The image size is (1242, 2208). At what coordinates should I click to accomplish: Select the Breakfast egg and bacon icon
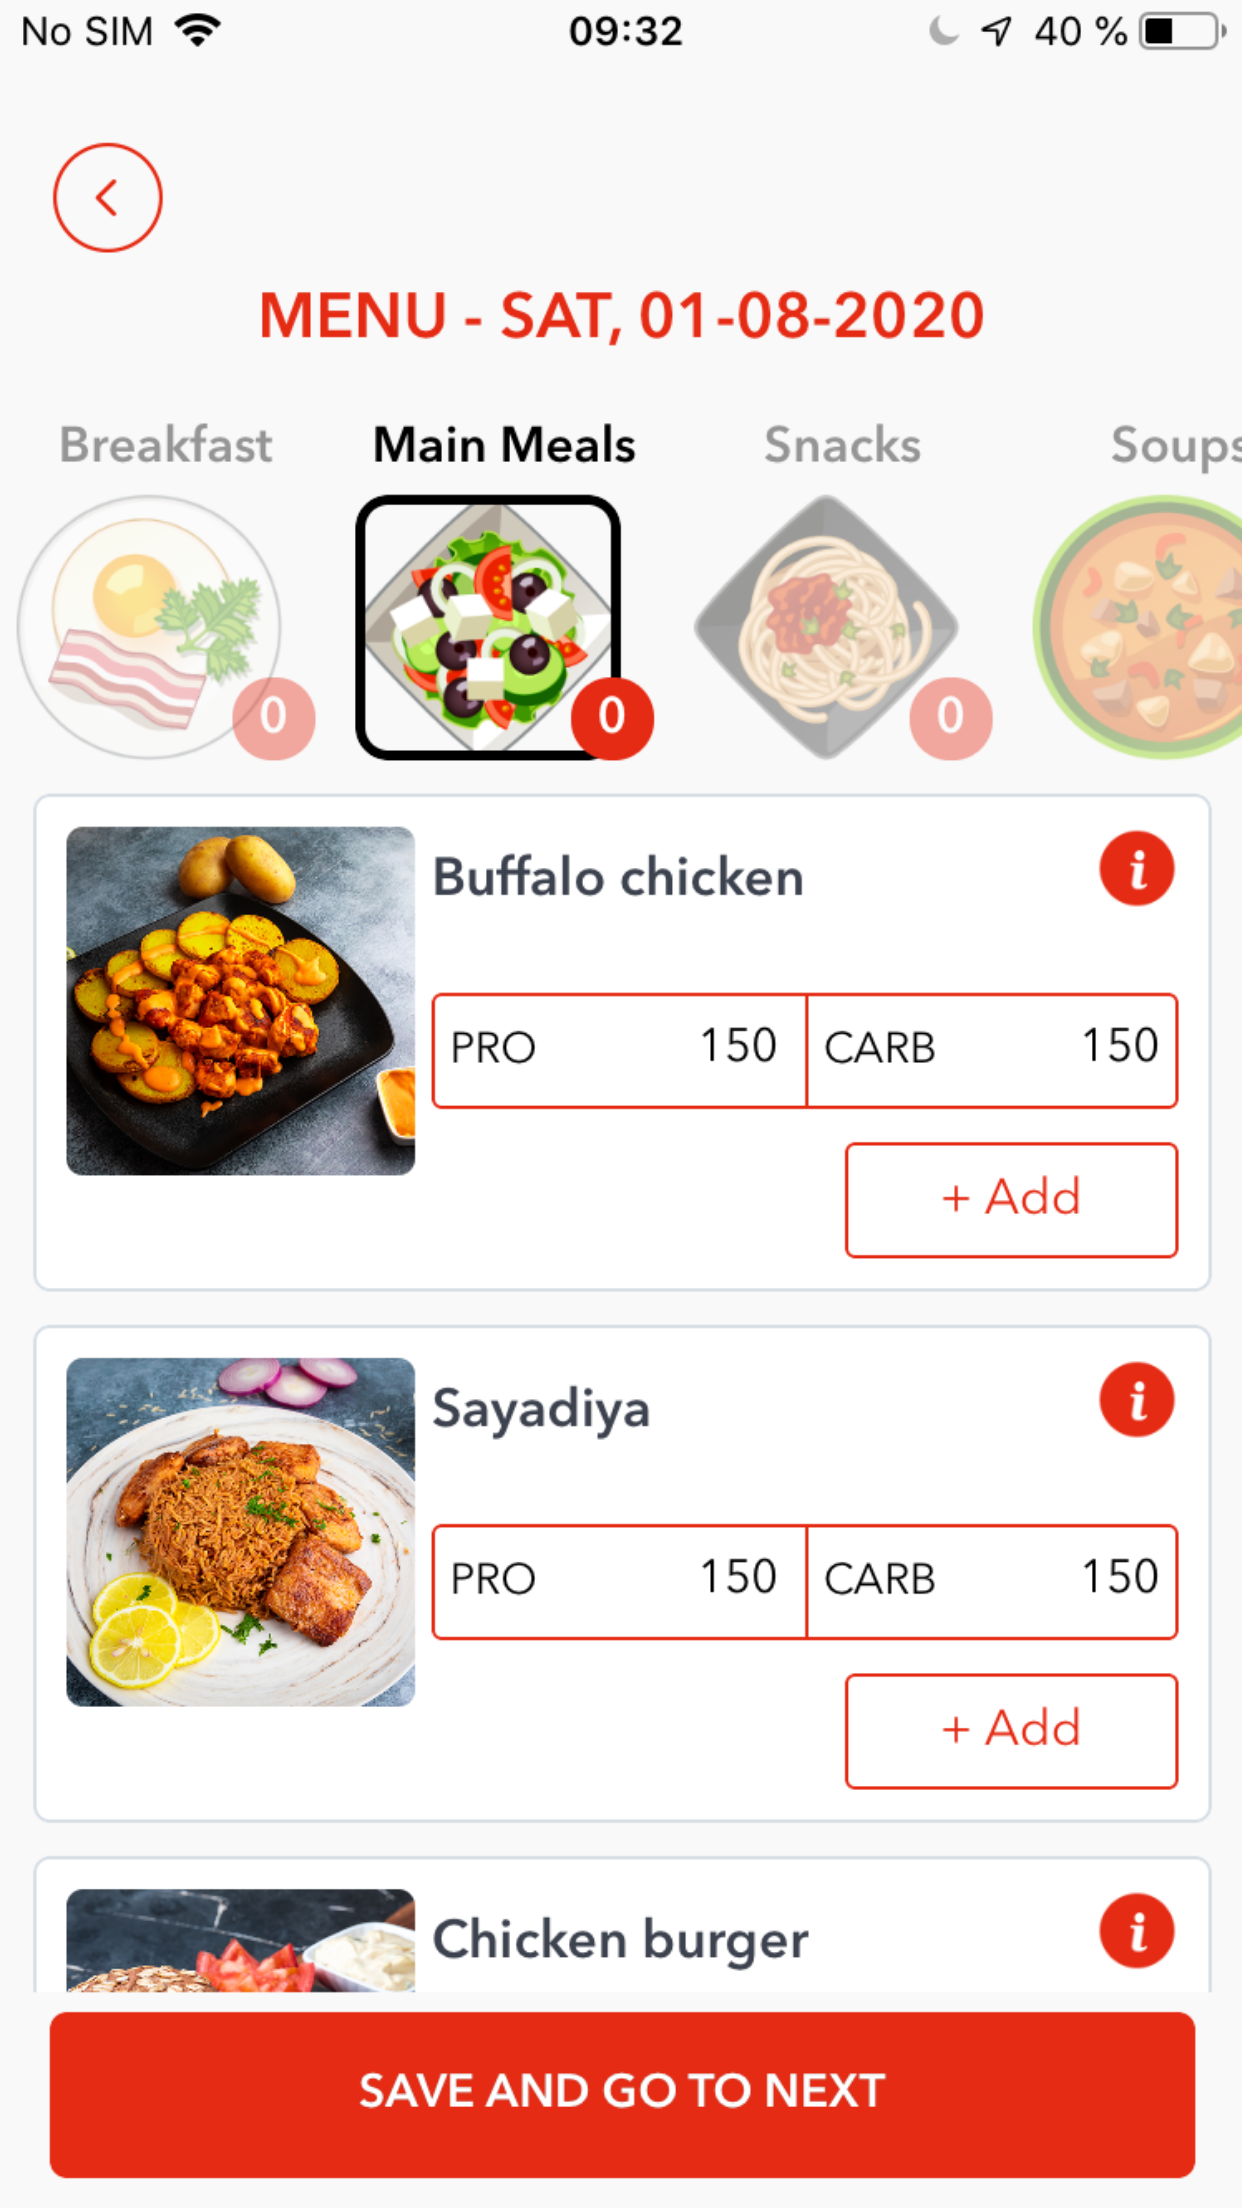coord(150,627)
